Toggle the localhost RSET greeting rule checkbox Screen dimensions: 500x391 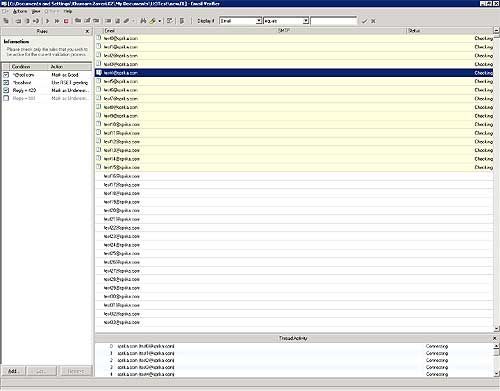tap(6, 82)
